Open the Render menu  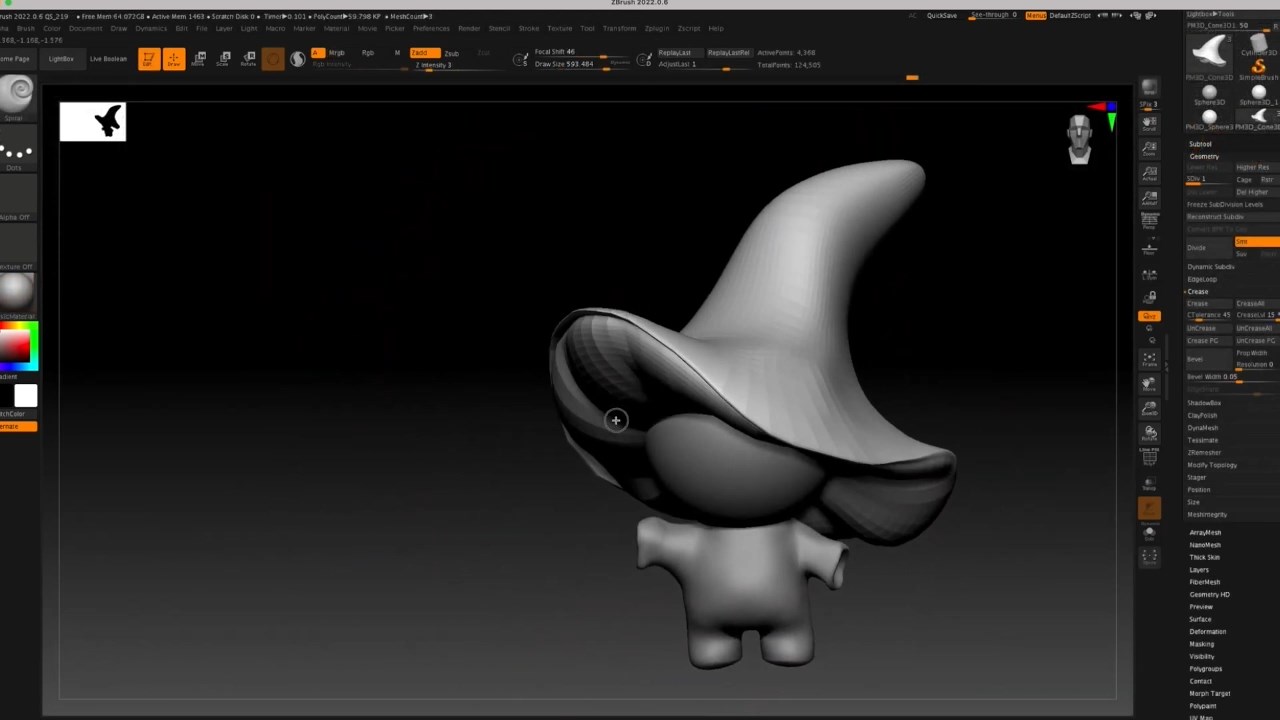click(x=468, y=28)
